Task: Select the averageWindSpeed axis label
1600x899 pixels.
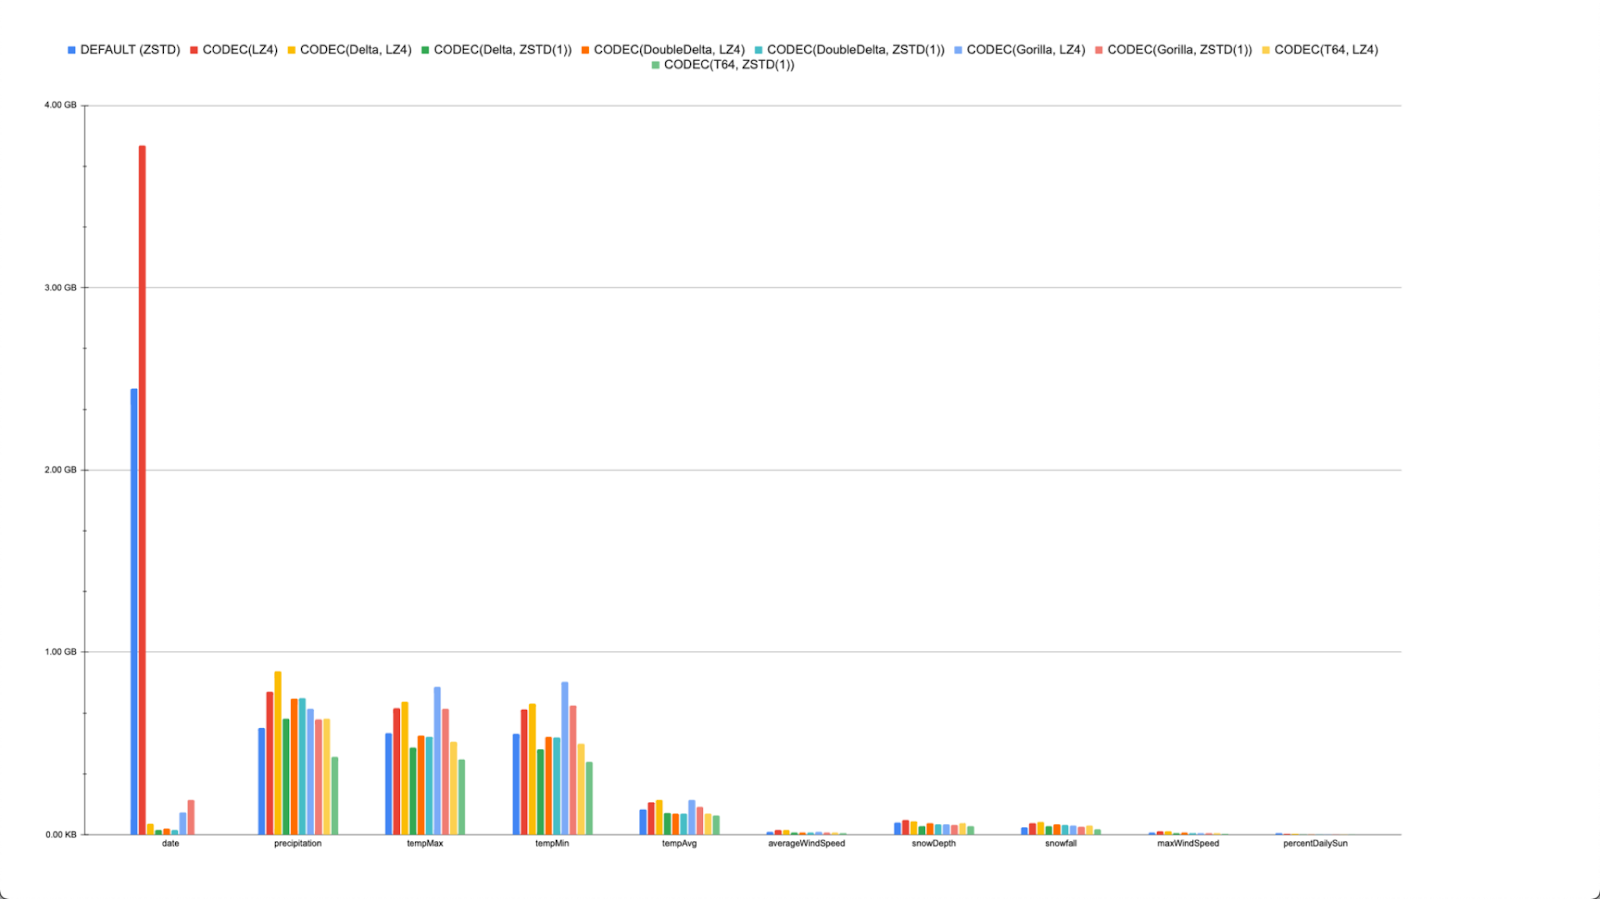Action: coord(806,843)
